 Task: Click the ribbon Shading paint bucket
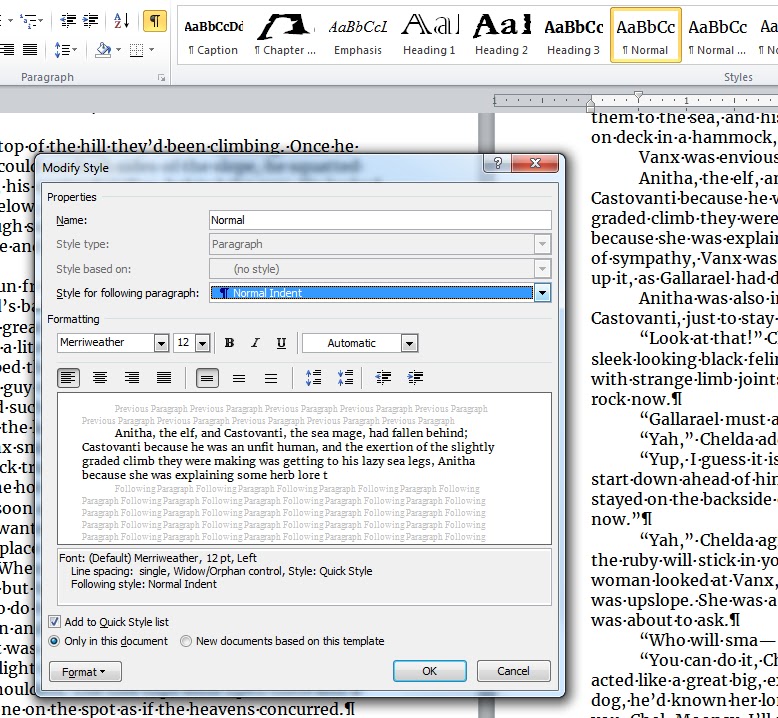(103, 50)
